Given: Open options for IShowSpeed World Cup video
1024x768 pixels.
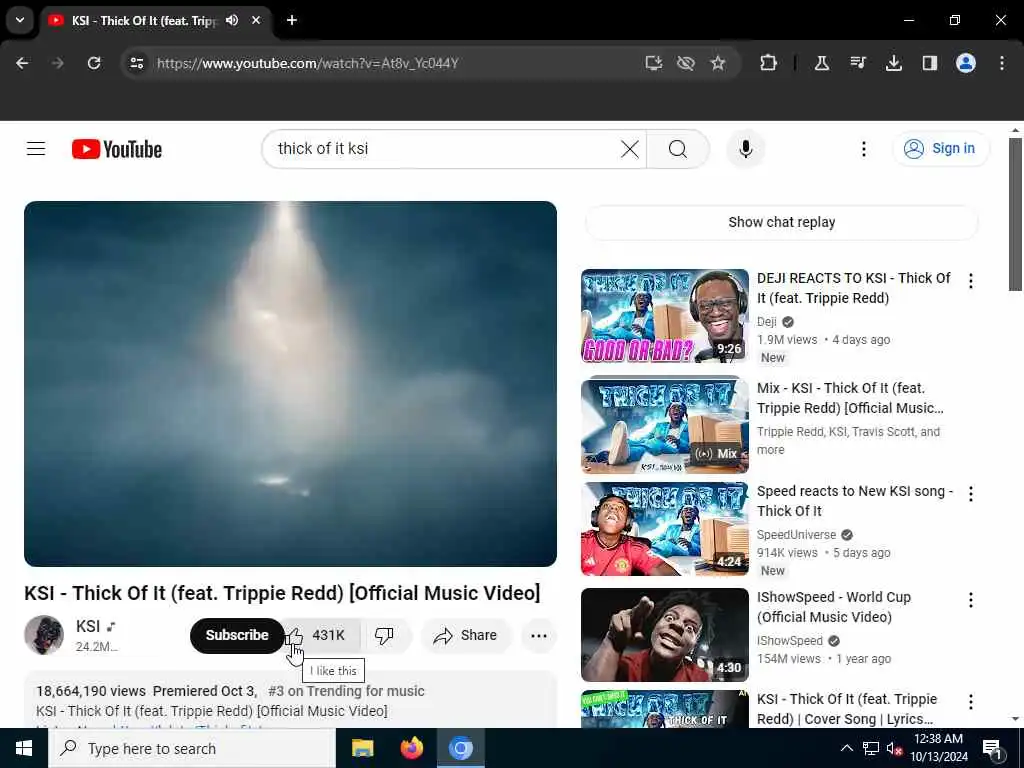Looking at the screenshot, I should coord(970,600).
